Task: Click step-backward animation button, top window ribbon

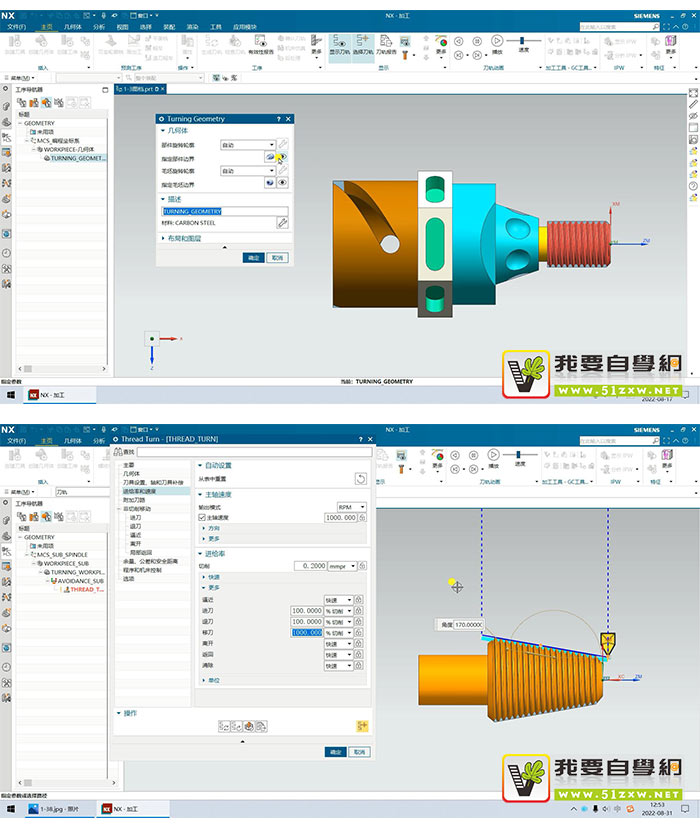Action: pos(459,55)
